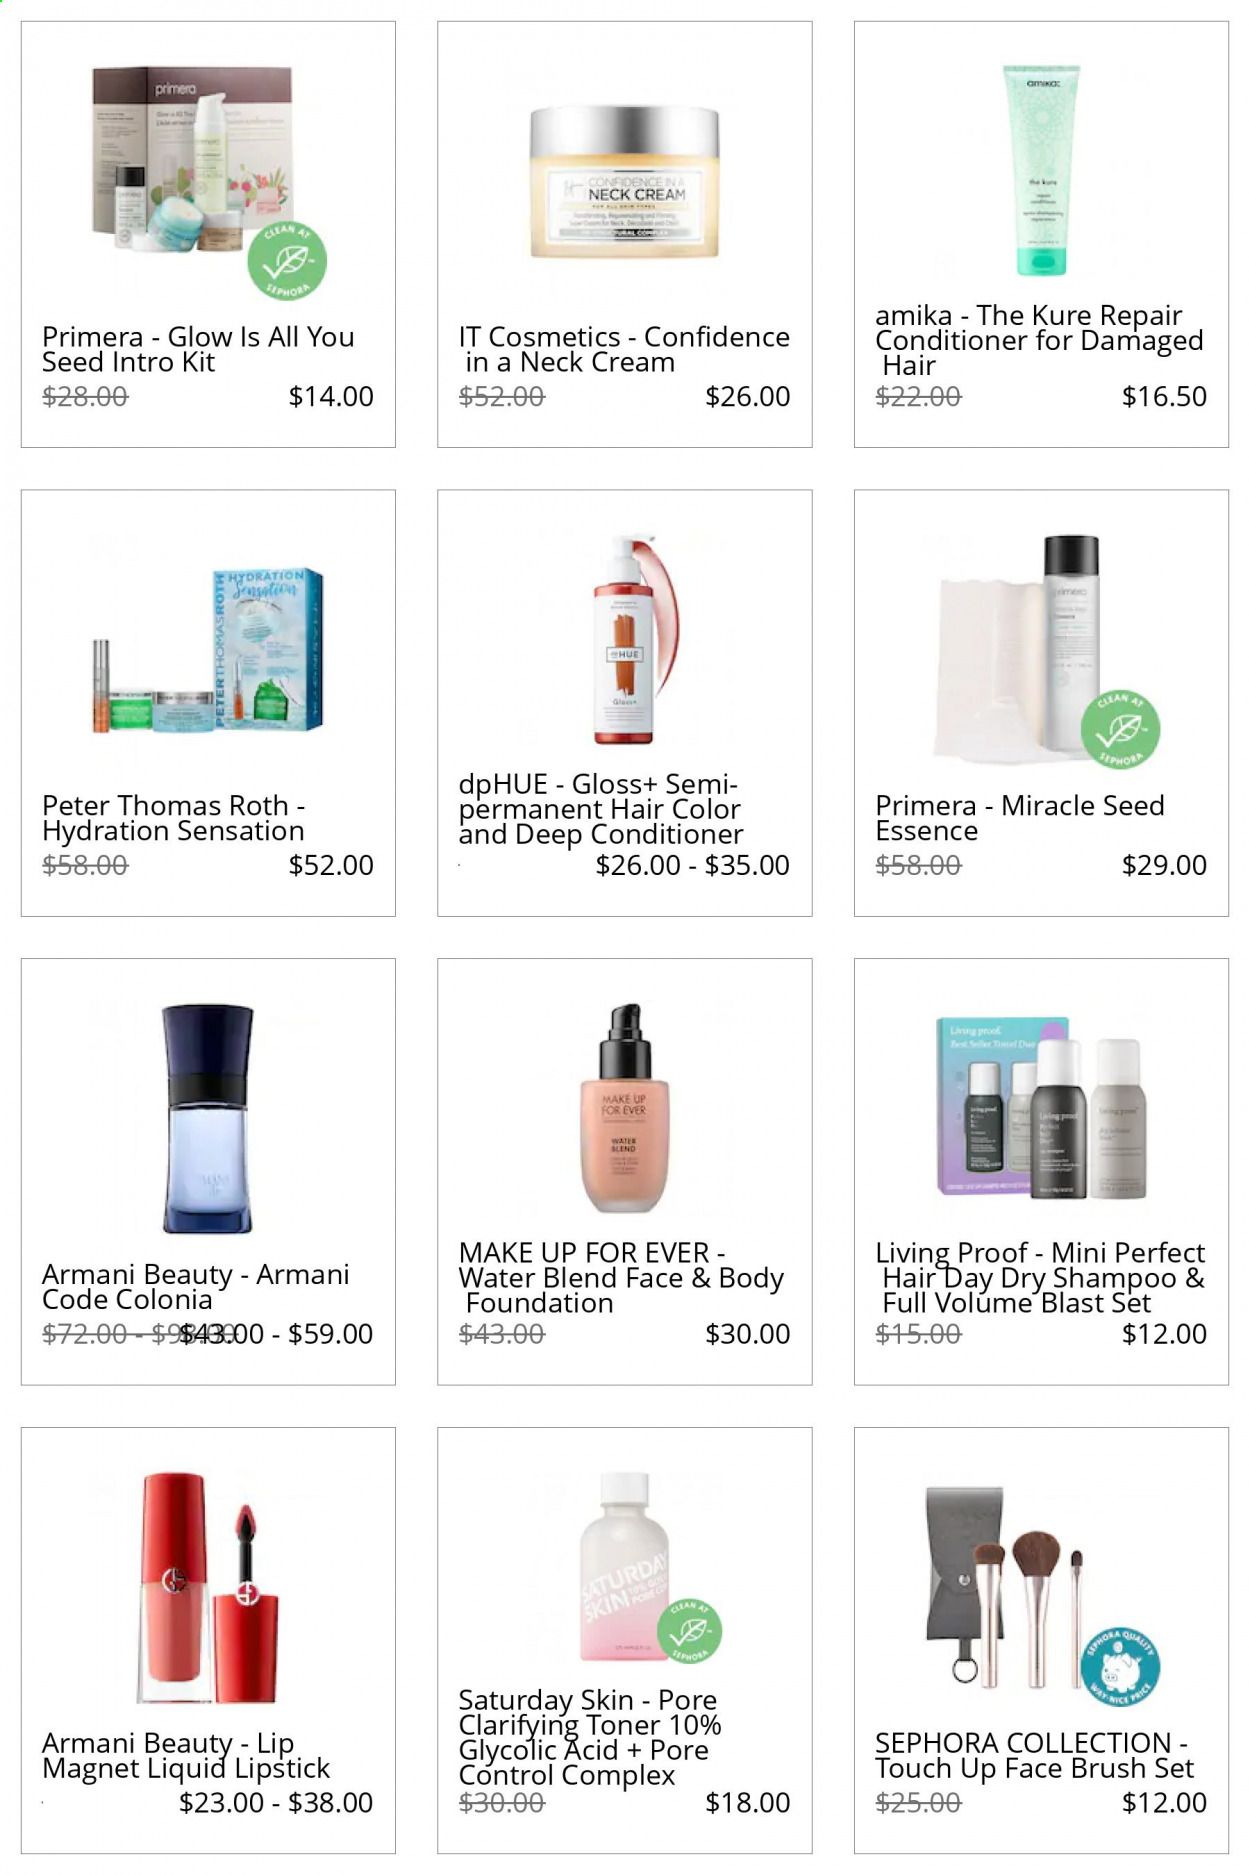Open the Armani Lip Magnet lipstick image
The width and height of the screenshot is (1250, 1875).
point(208,1588)
